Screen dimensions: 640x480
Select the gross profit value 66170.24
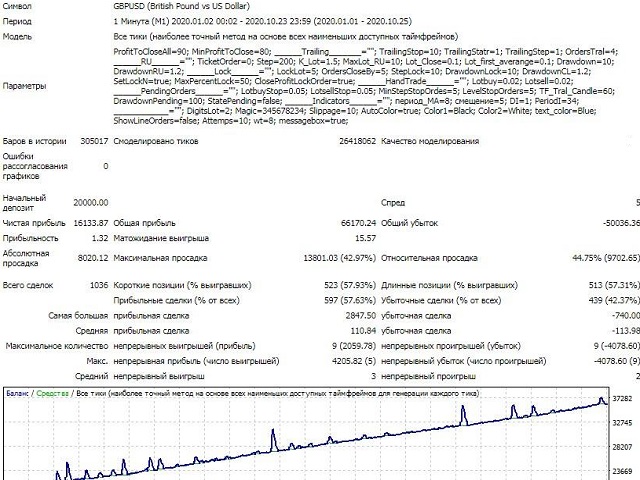coord(358,223)
